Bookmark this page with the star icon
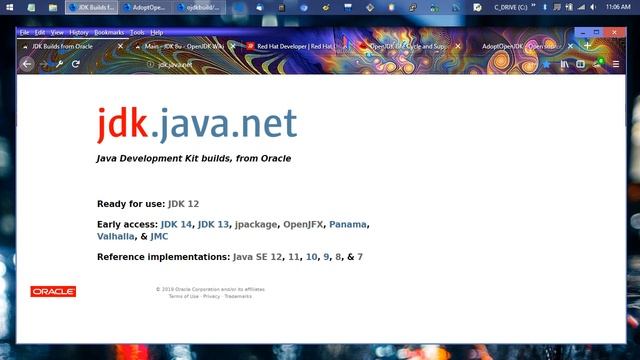The height and width of the screenshot is (360, 640). [x=547, y=64]
